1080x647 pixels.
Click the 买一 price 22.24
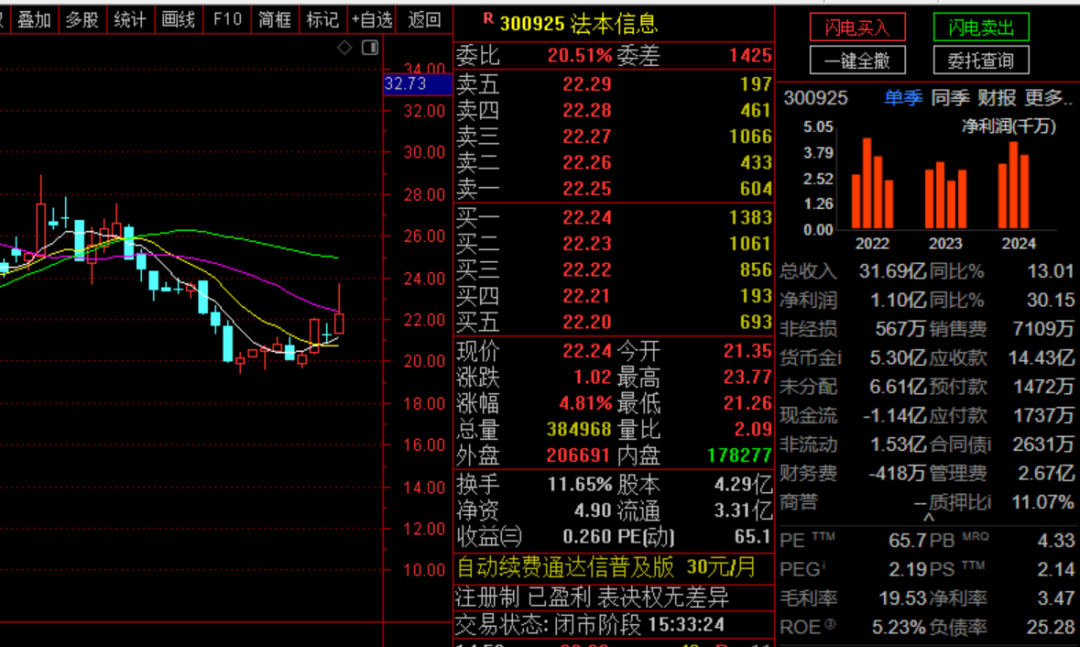point(587,218)
